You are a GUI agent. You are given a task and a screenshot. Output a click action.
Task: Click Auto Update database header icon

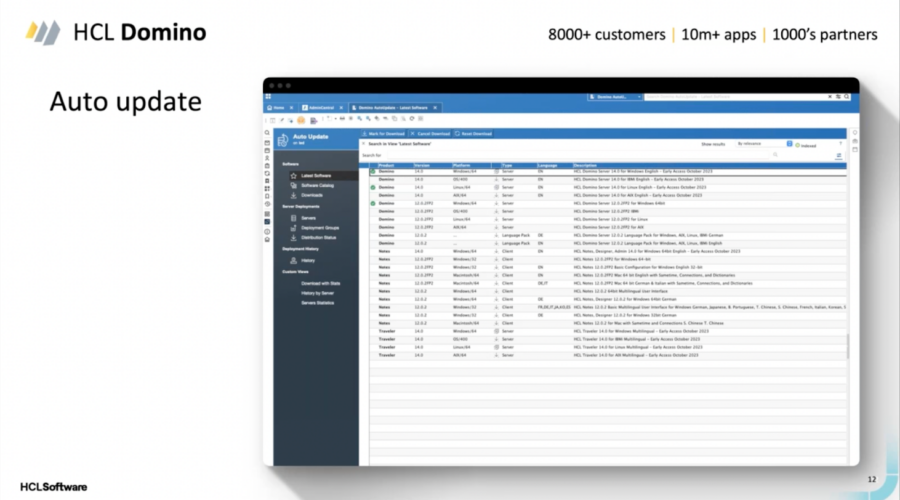[282, 139]
